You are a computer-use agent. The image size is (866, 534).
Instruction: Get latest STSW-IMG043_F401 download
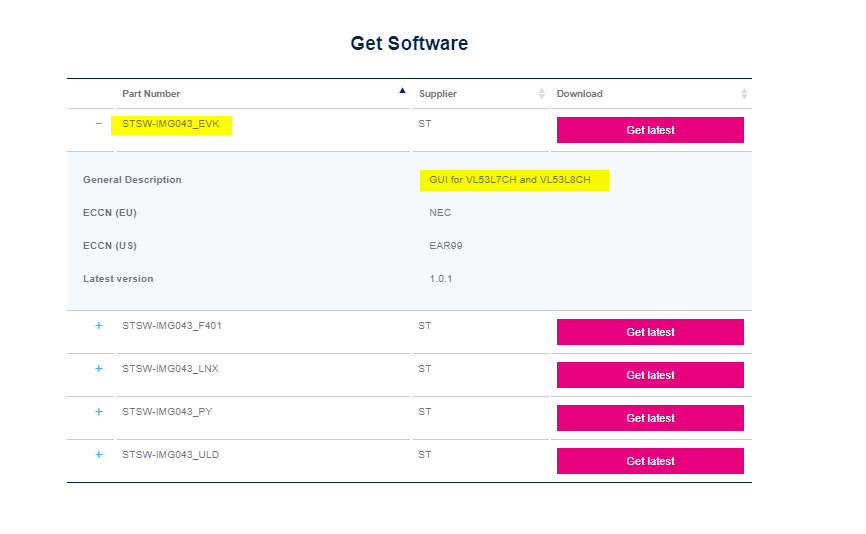click(x=650, y=332)
